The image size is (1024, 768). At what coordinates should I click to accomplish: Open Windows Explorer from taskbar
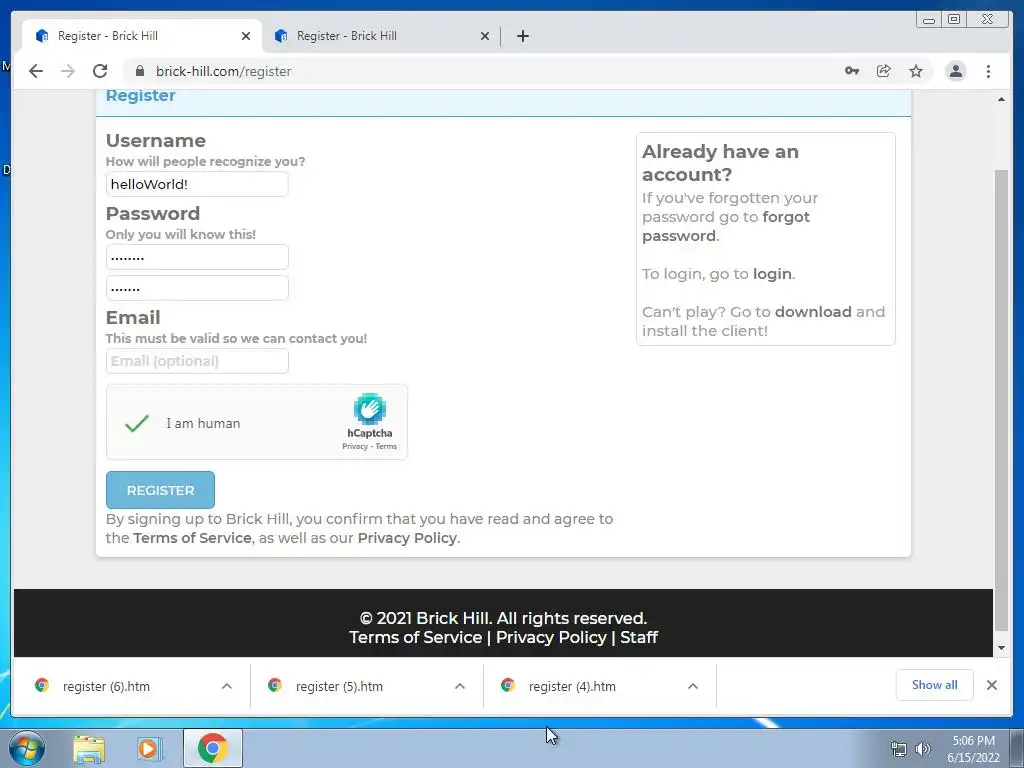coord(89,748)
